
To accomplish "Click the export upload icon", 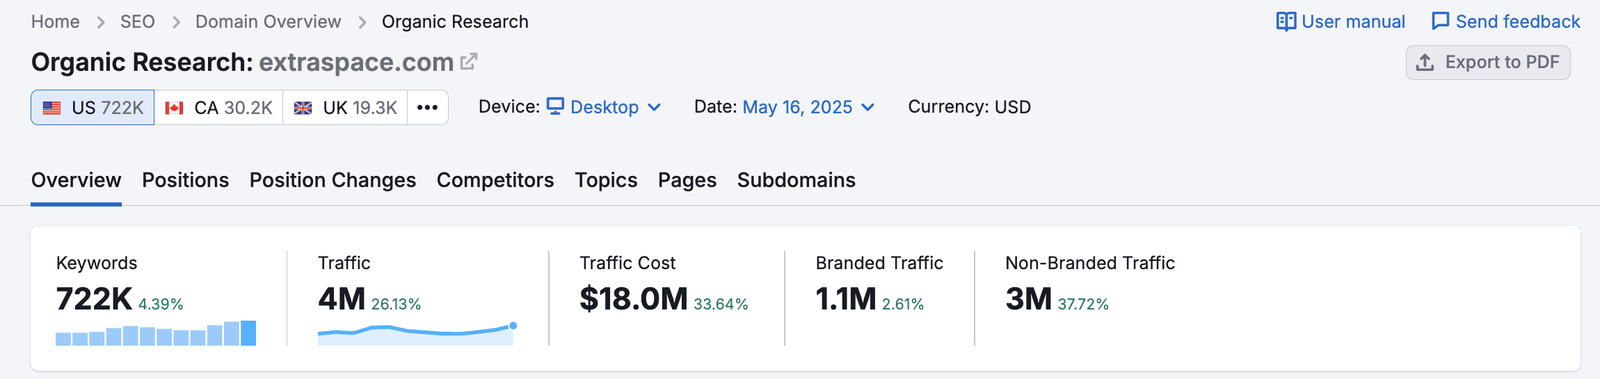I will point(1425,62).
